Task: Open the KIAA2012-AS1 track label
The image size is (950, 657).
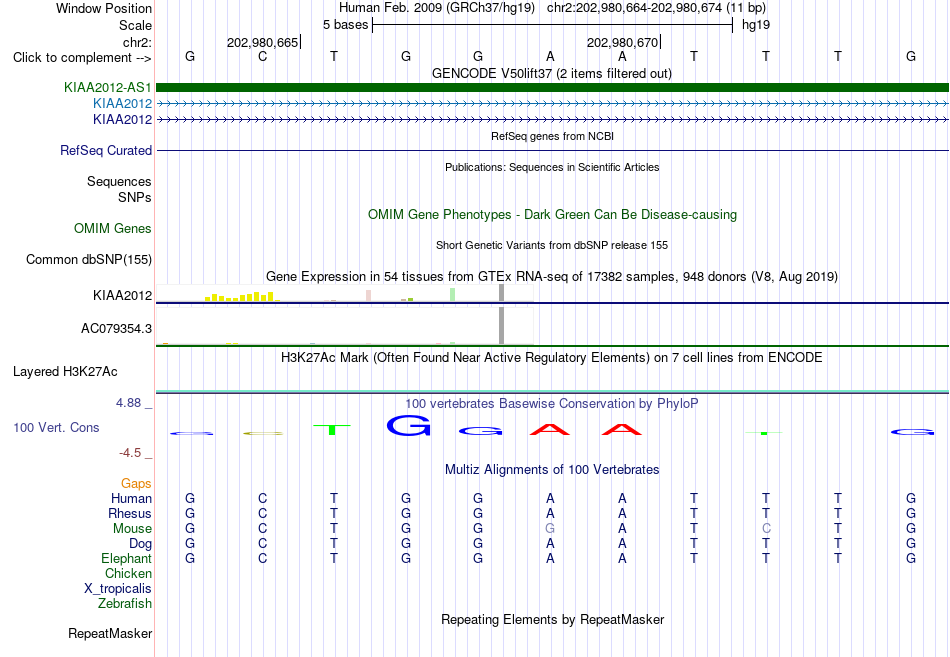Action: [x=108, y=87]
